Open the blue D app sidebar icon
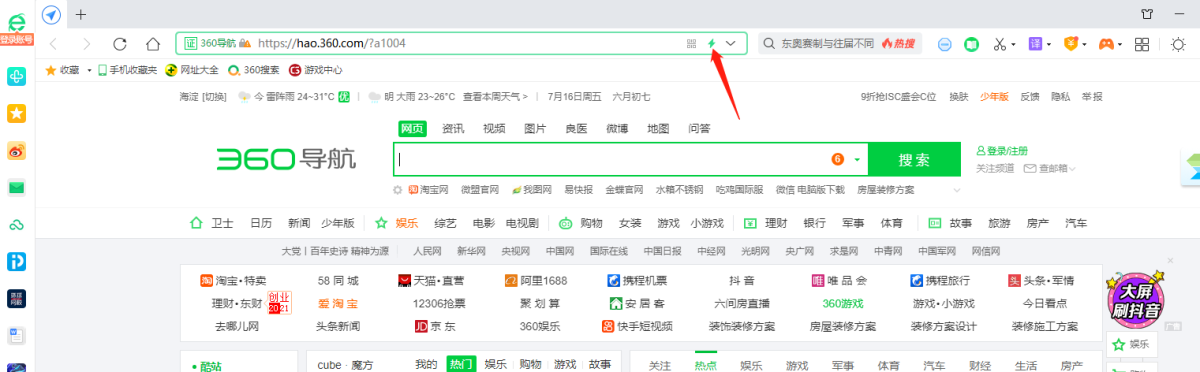Screen dimensions: 1200x372 coord(16,261)
